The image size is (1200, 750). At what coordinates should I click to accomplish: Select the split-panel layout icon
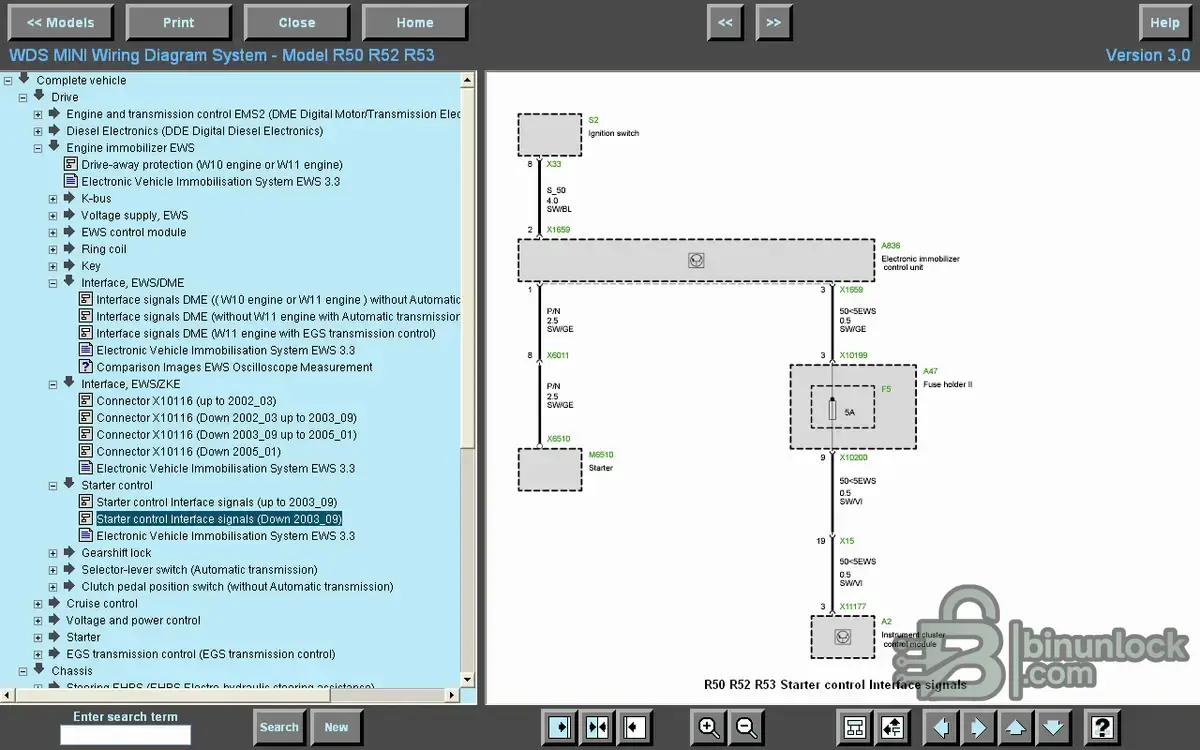point(598,727)
